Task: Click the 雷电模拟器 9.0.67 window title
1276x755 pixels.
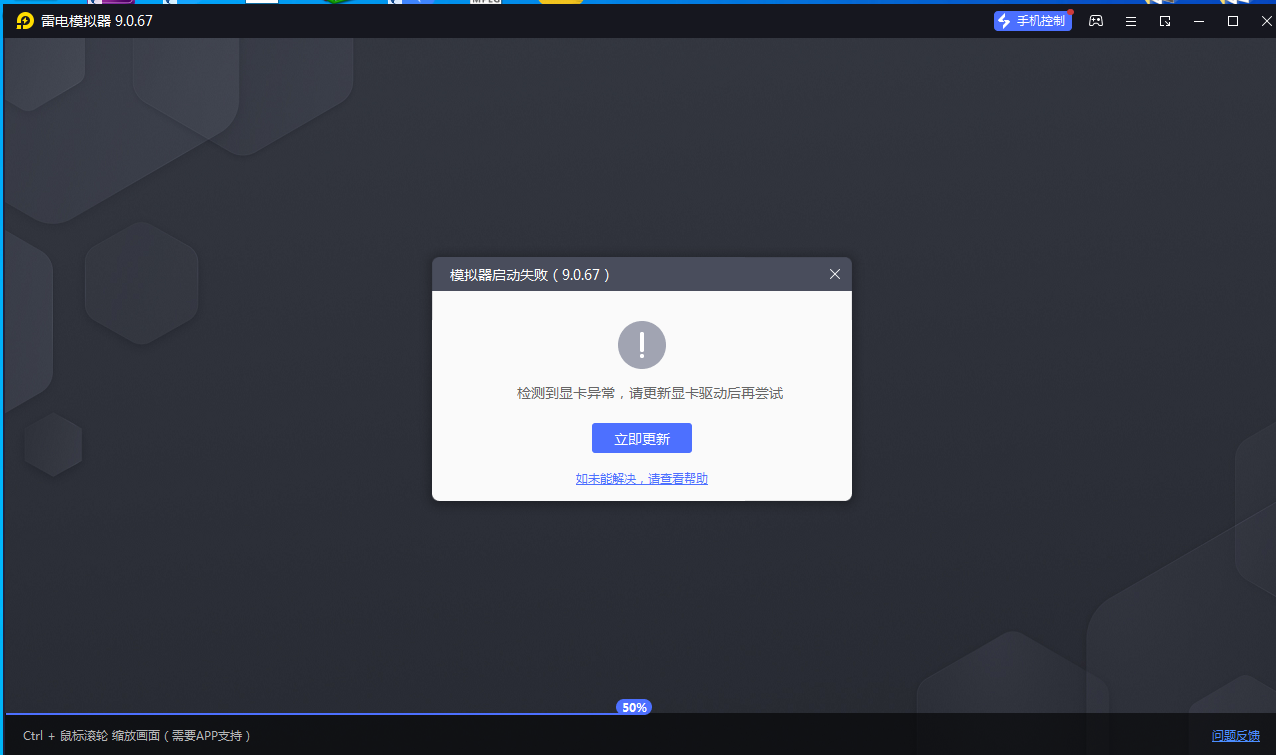Action: coord(97,21)
